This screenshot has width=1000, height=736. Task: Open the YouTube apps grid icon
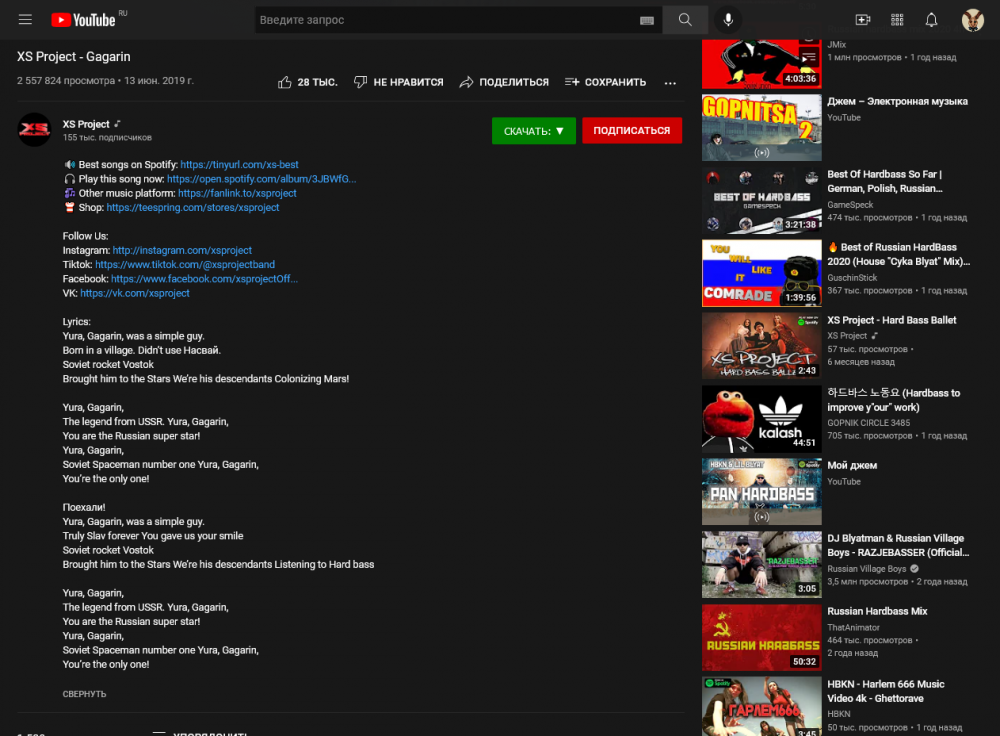point(897,19)
